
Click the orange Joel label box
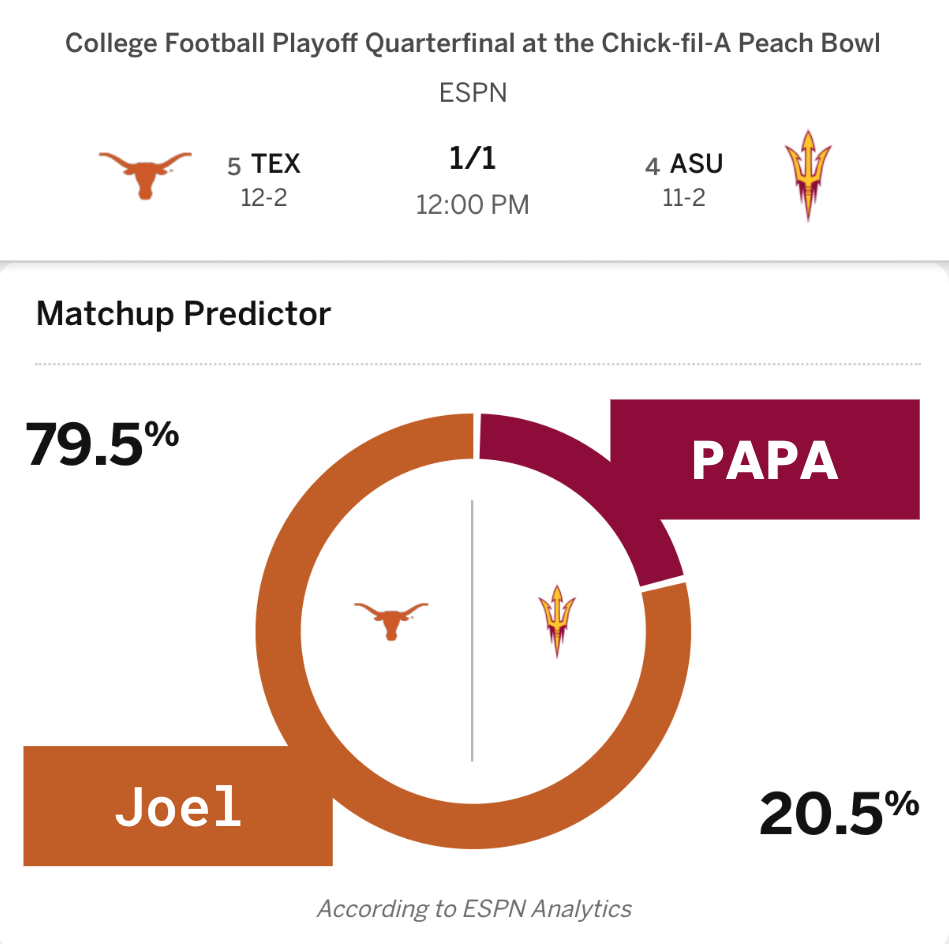(x=178, y=806)
